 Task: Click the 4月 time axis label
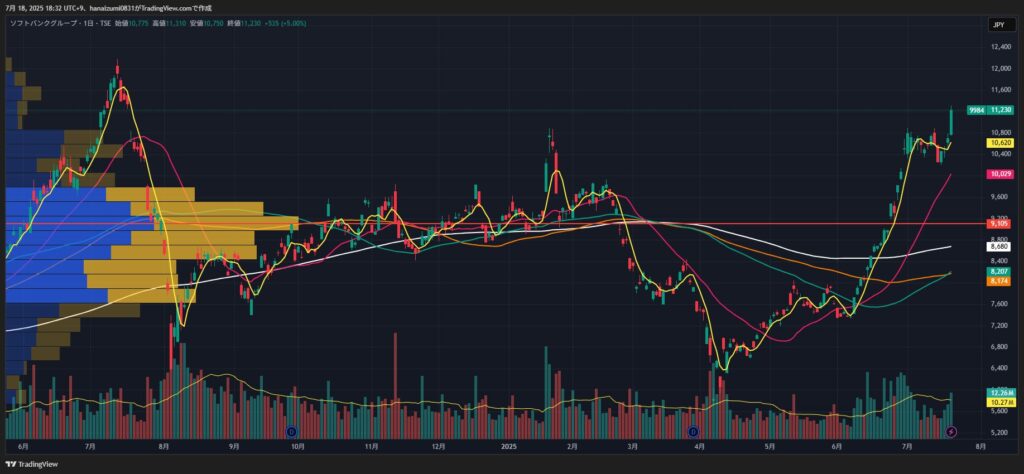point(700,447)
